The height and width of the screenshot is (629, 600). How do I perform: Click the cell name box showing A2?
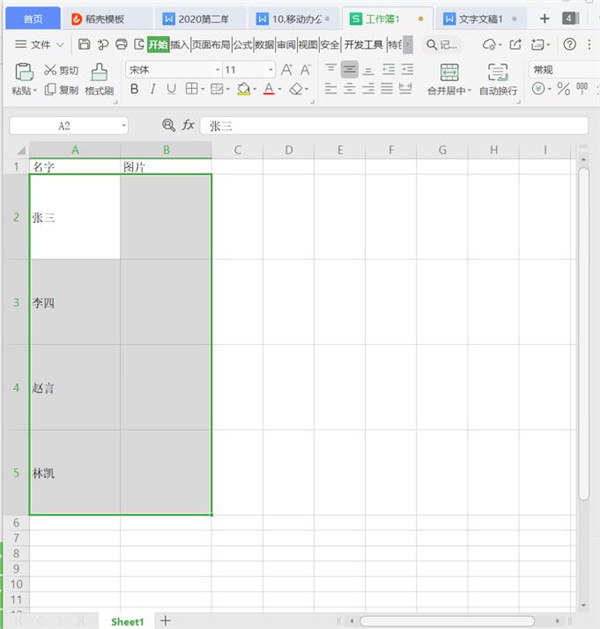click(x=68, y=125)
